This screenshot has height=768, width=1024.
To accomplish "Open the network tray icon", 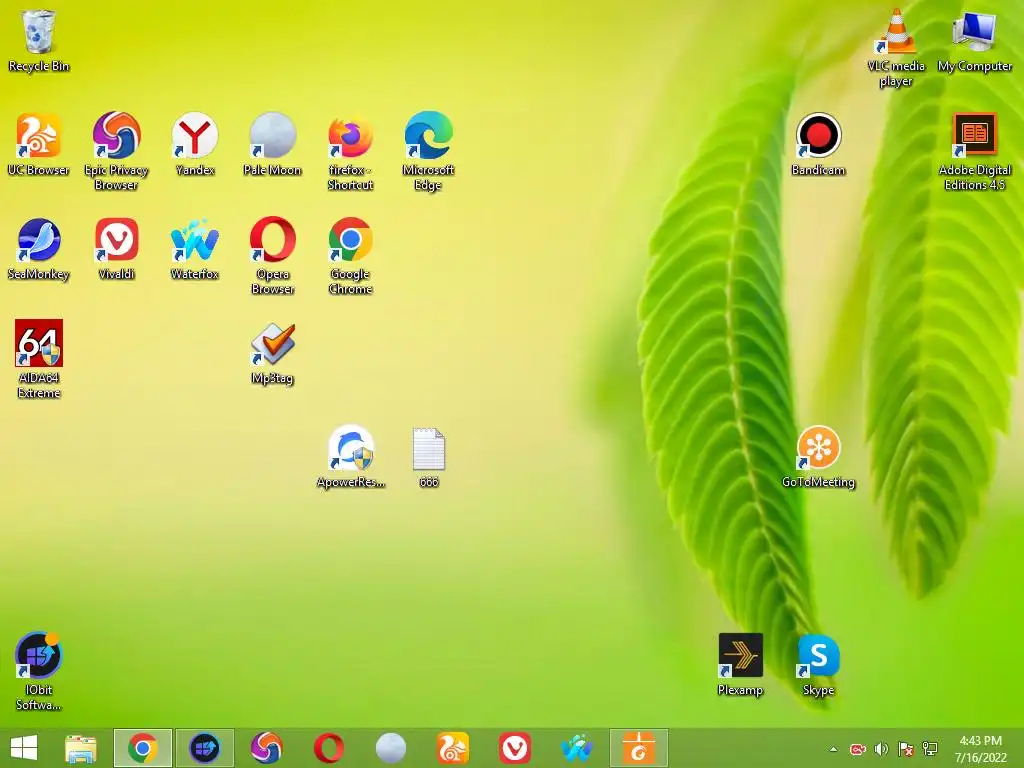I will coord(930,749).
